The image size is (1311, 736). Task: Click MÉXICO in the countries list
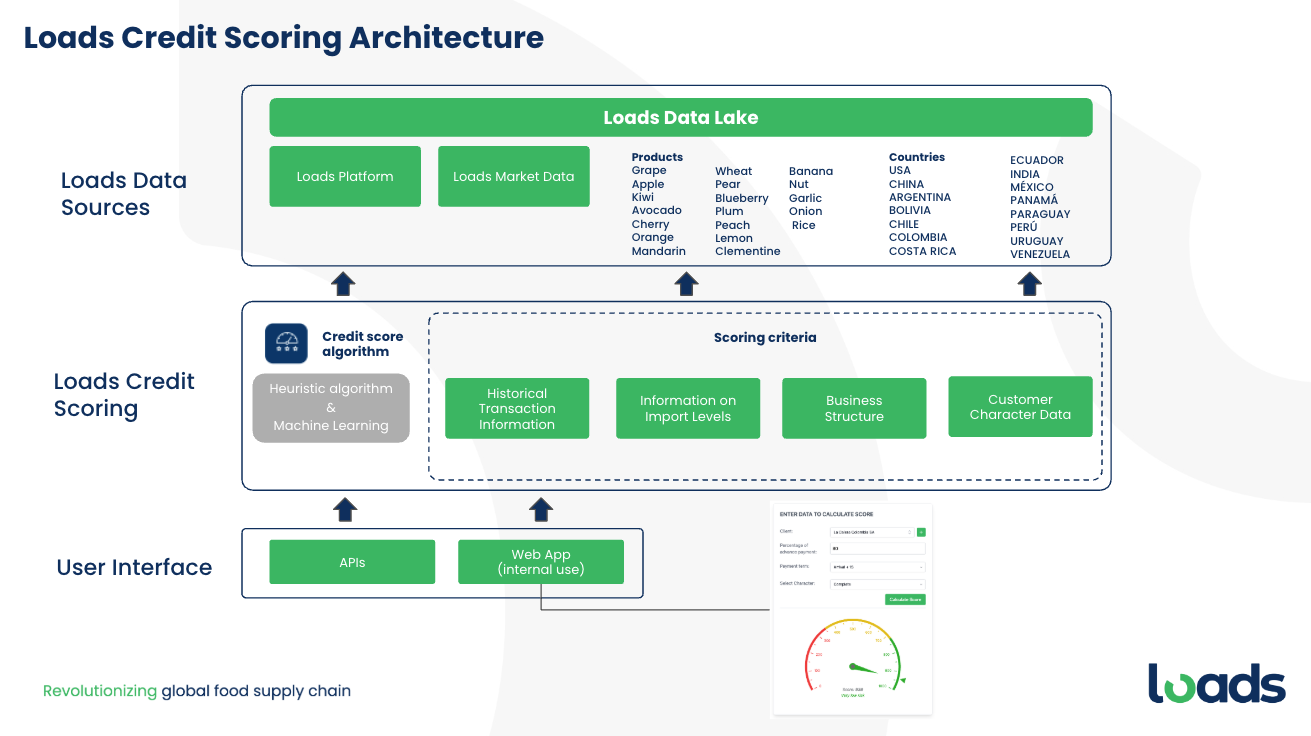pyautogui.click(x=1032, y=187)
